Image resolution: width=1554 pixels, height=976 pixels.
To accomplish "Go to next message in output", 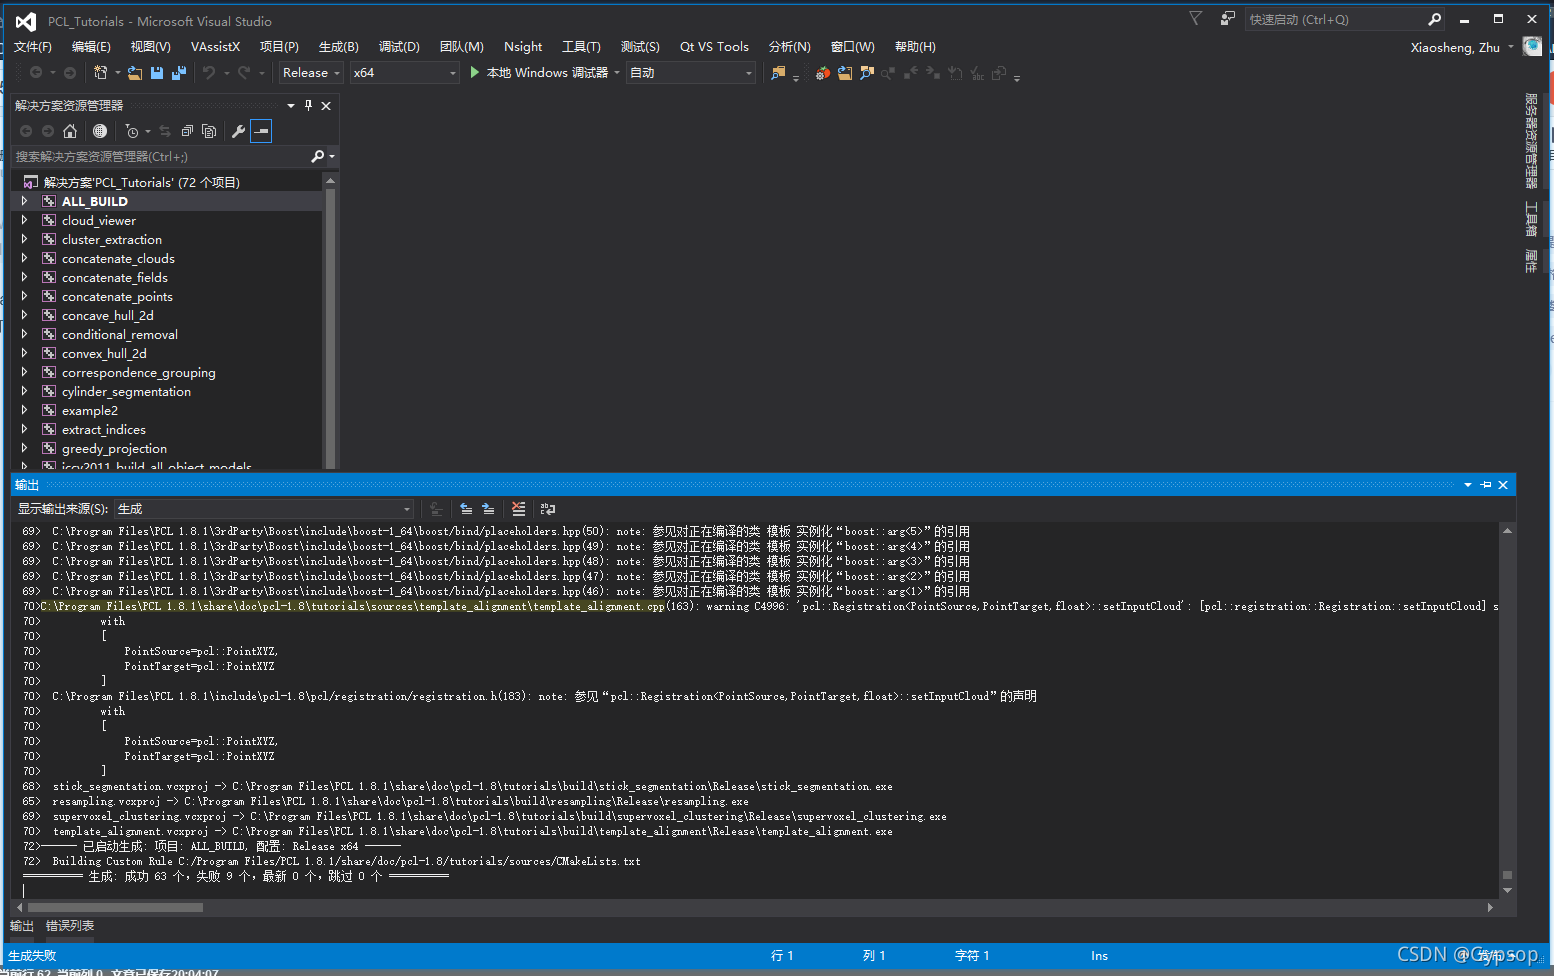I will 488,509.
